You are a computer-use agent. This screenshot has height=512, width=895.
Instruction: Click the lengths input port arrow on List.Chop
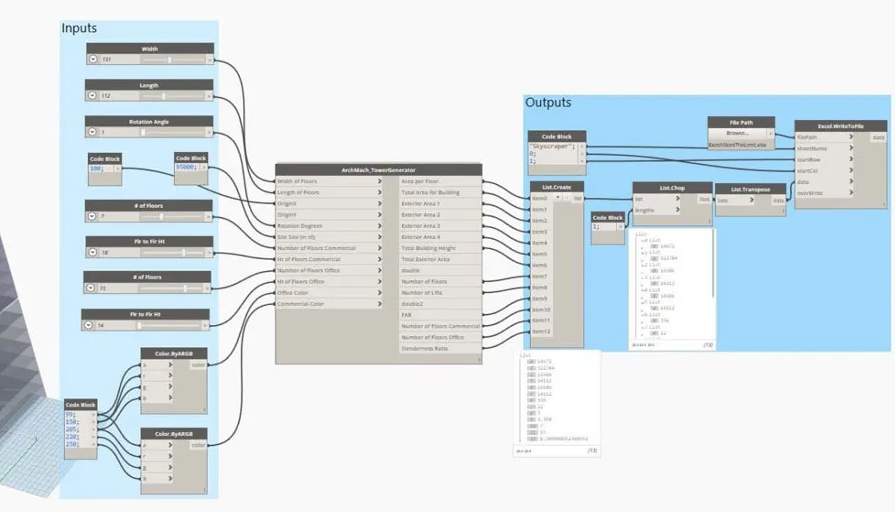coord(678,209)
